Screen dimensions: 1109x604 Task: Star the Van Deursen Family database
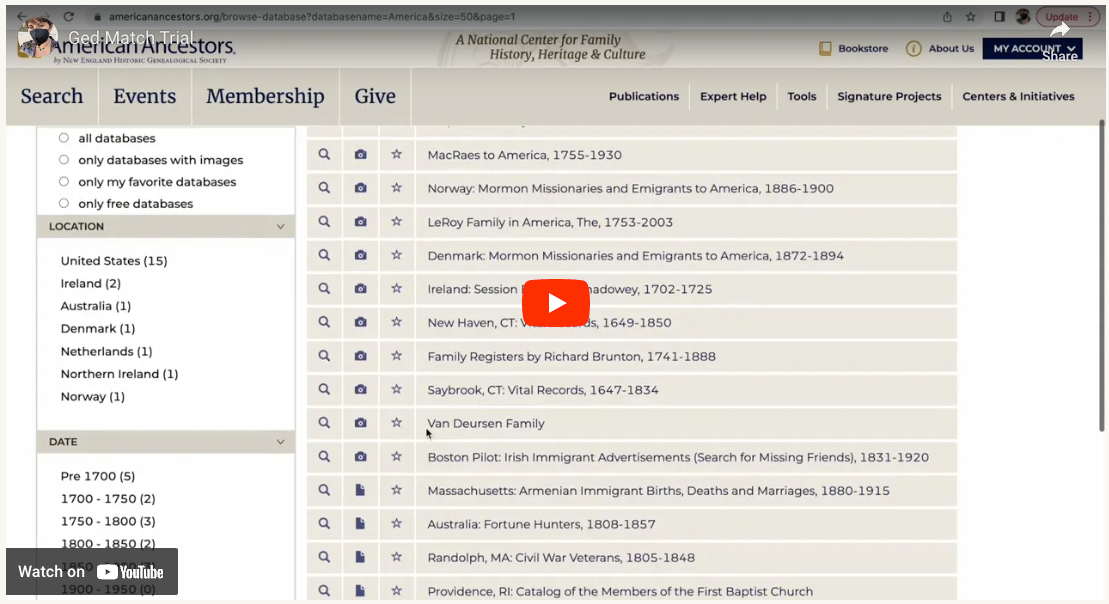click(397, 423)
